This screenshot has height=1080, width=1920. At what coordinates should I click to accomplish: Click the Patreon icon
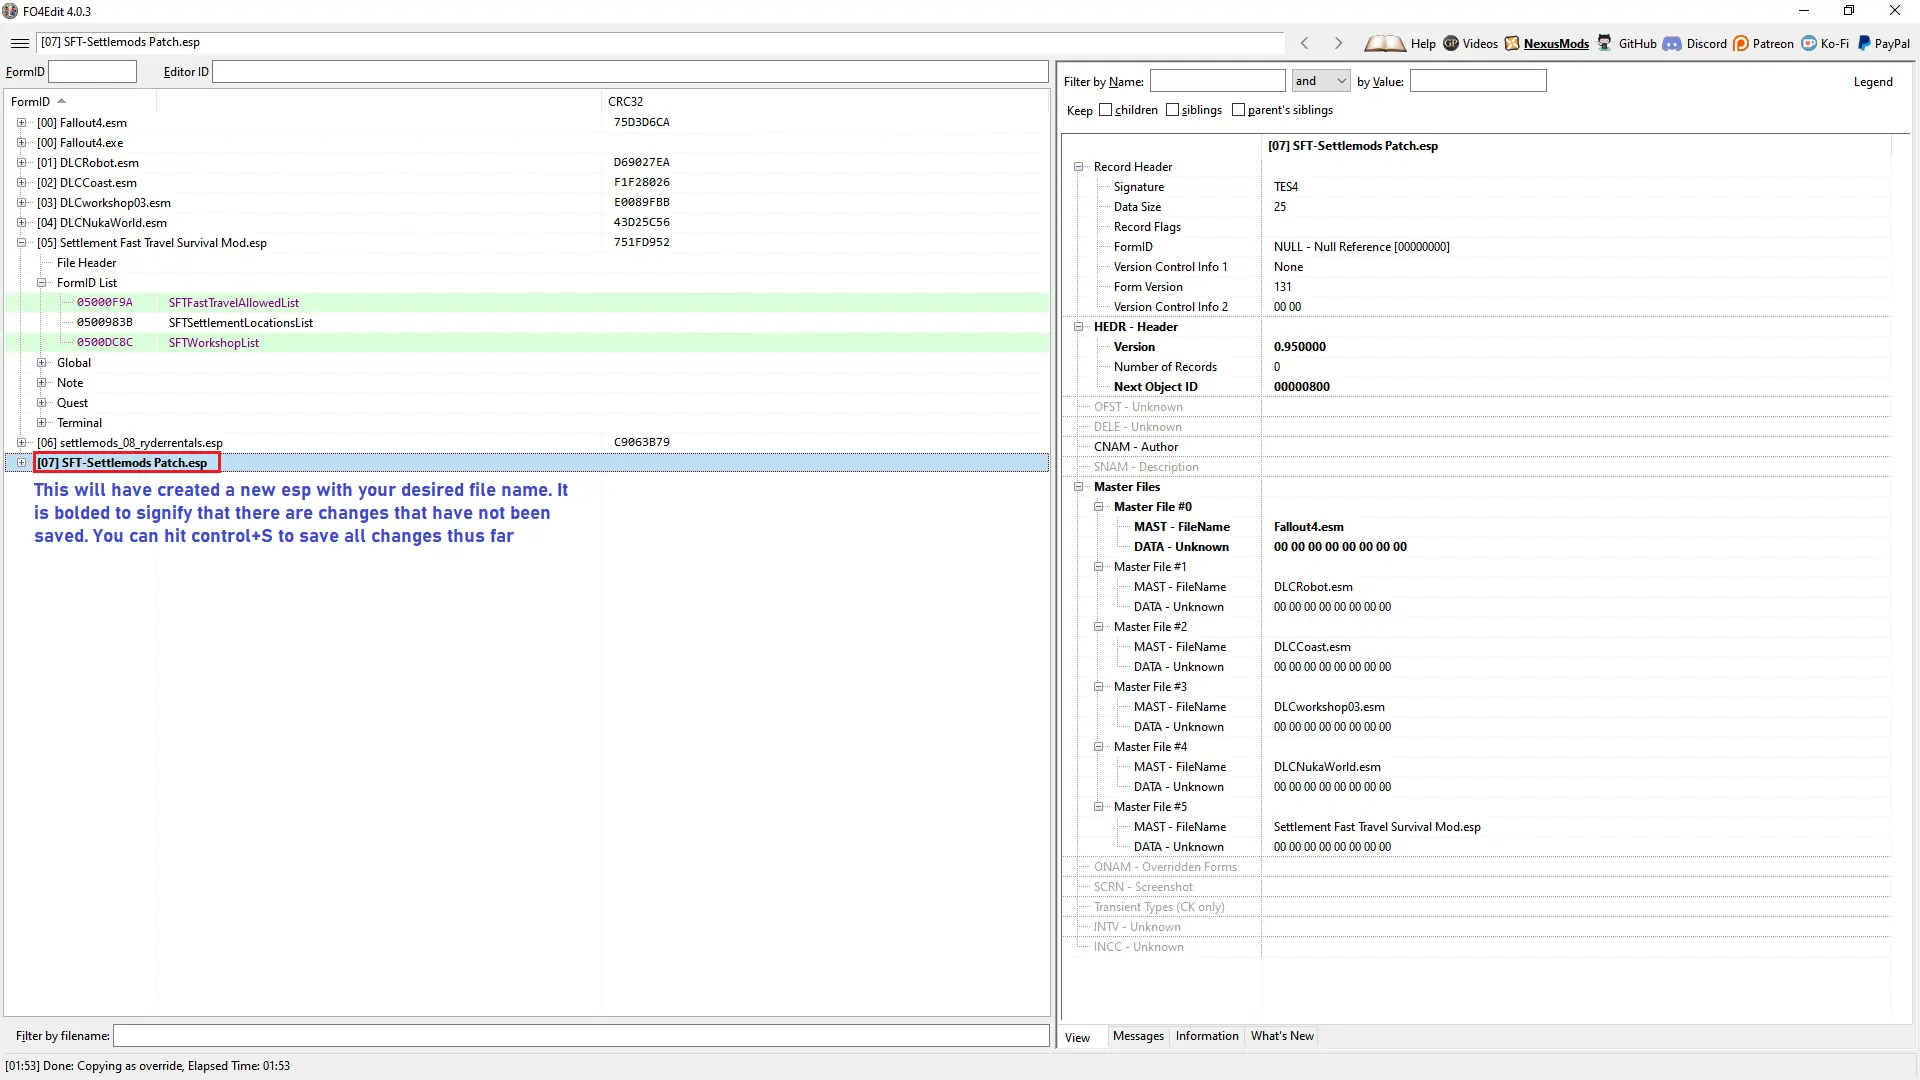pos(1741,43)
